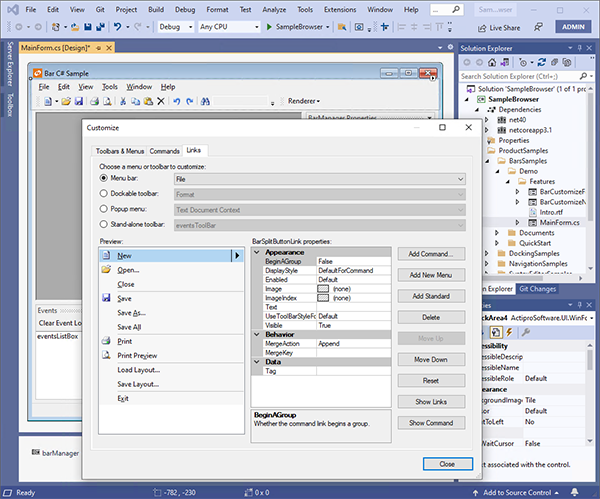Open the feedback icon next to Live Share
Screen dimensions: 600x499
(x=538, y=27)
